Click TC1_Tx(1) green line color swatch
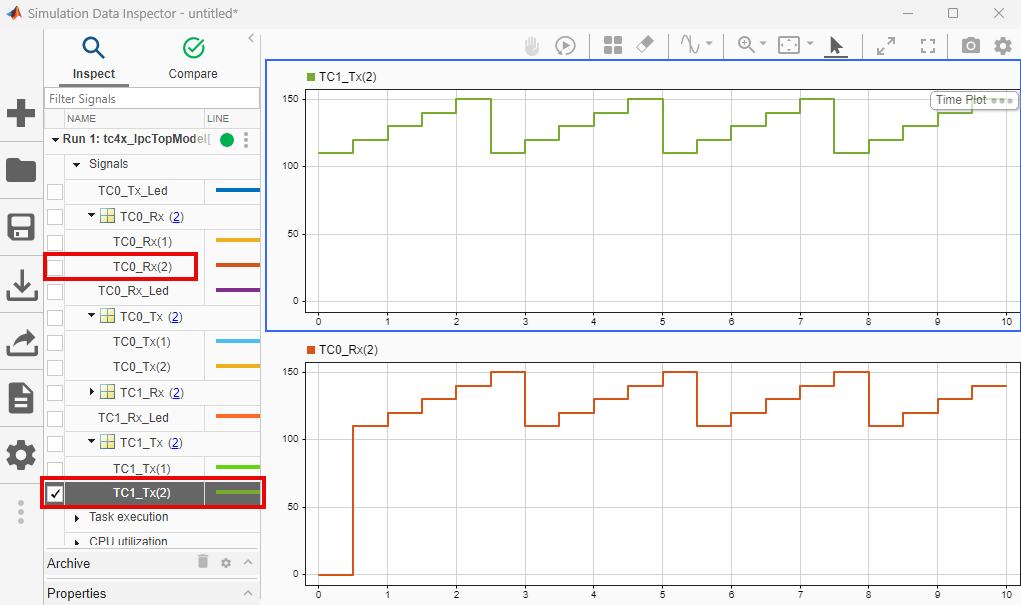Screen dimensions: 1021x605 tap(238, 467)
